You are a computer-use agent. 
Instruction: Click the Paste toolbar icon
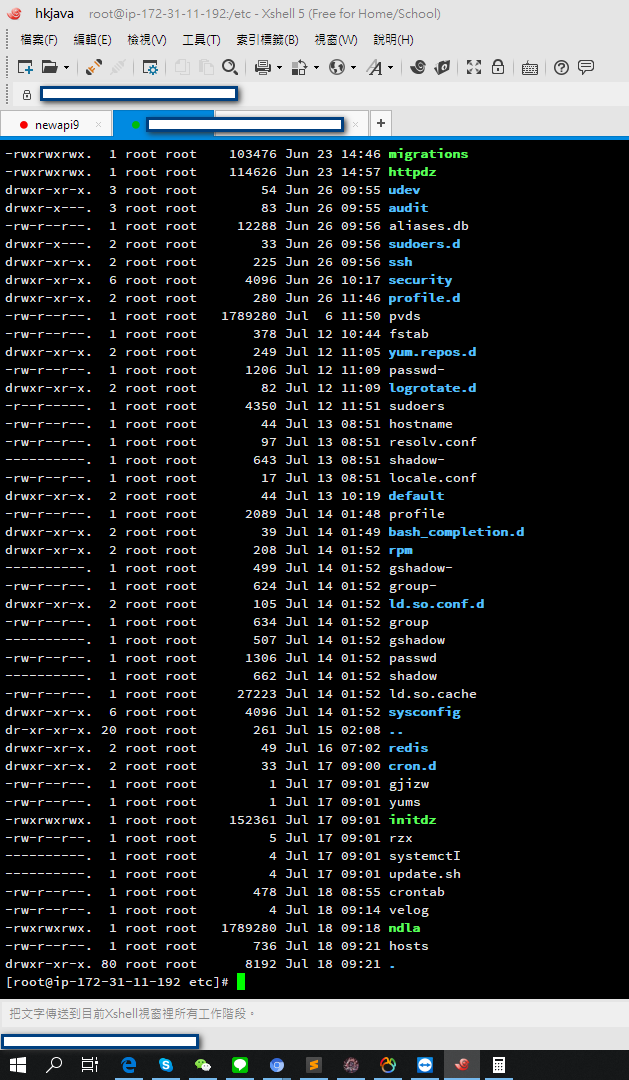(206, 67)
